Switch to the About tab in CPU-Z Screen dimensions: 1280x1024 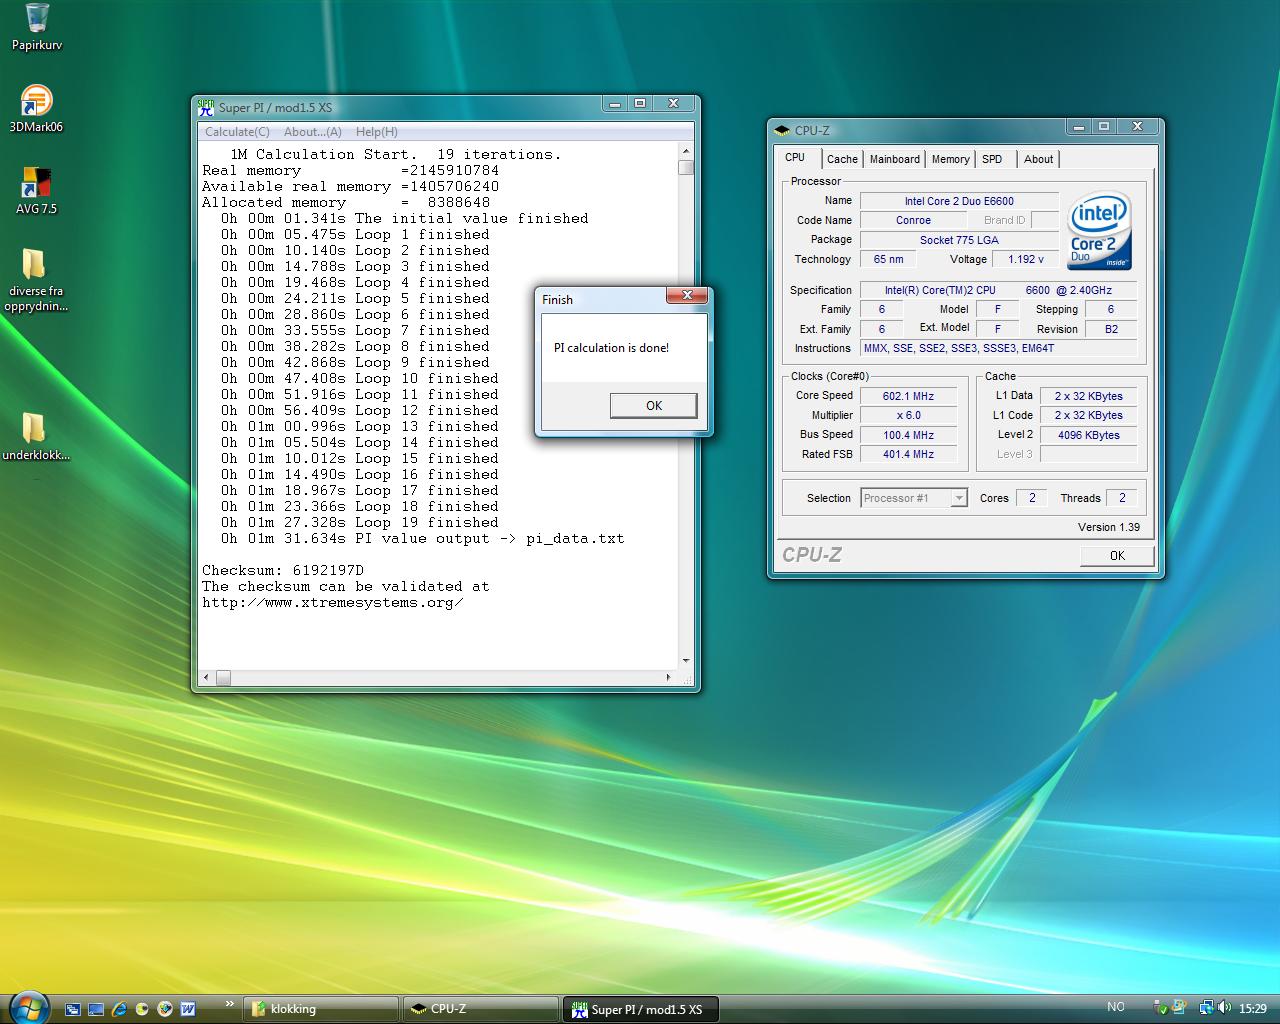(x=1038, y=159)
